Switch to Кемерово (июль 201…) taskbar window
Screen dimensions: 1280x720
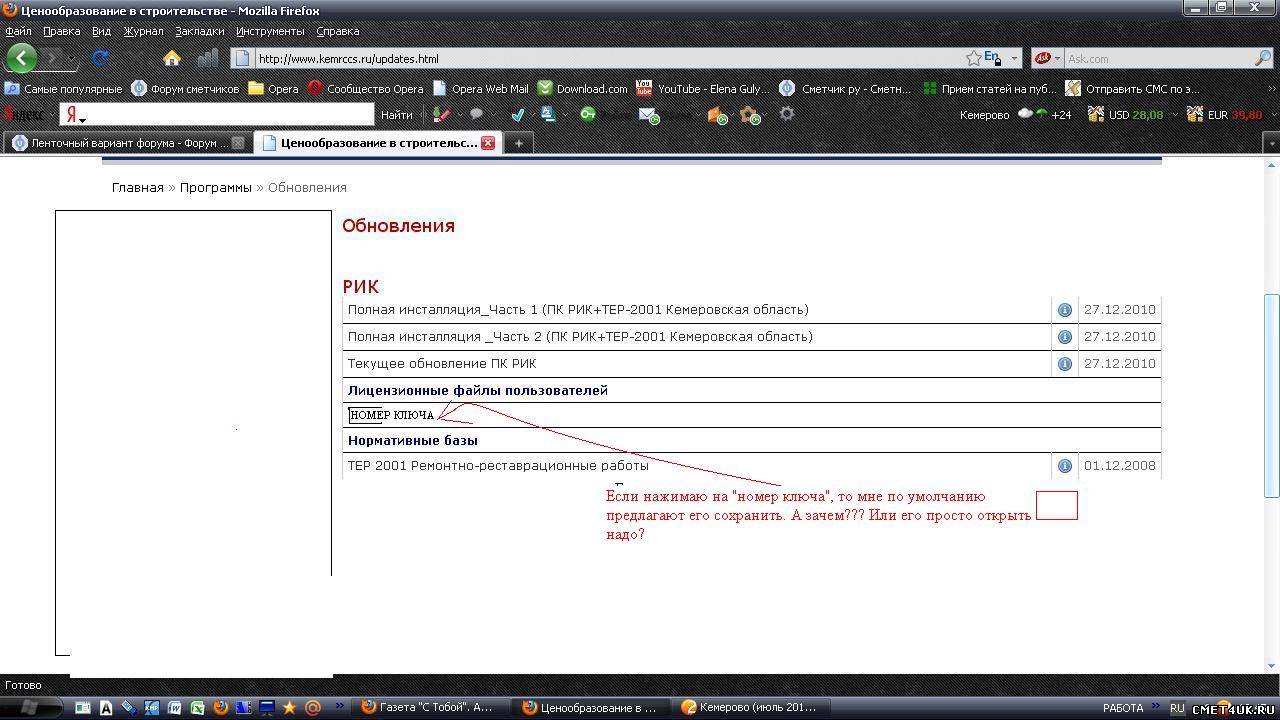point(750,707)
